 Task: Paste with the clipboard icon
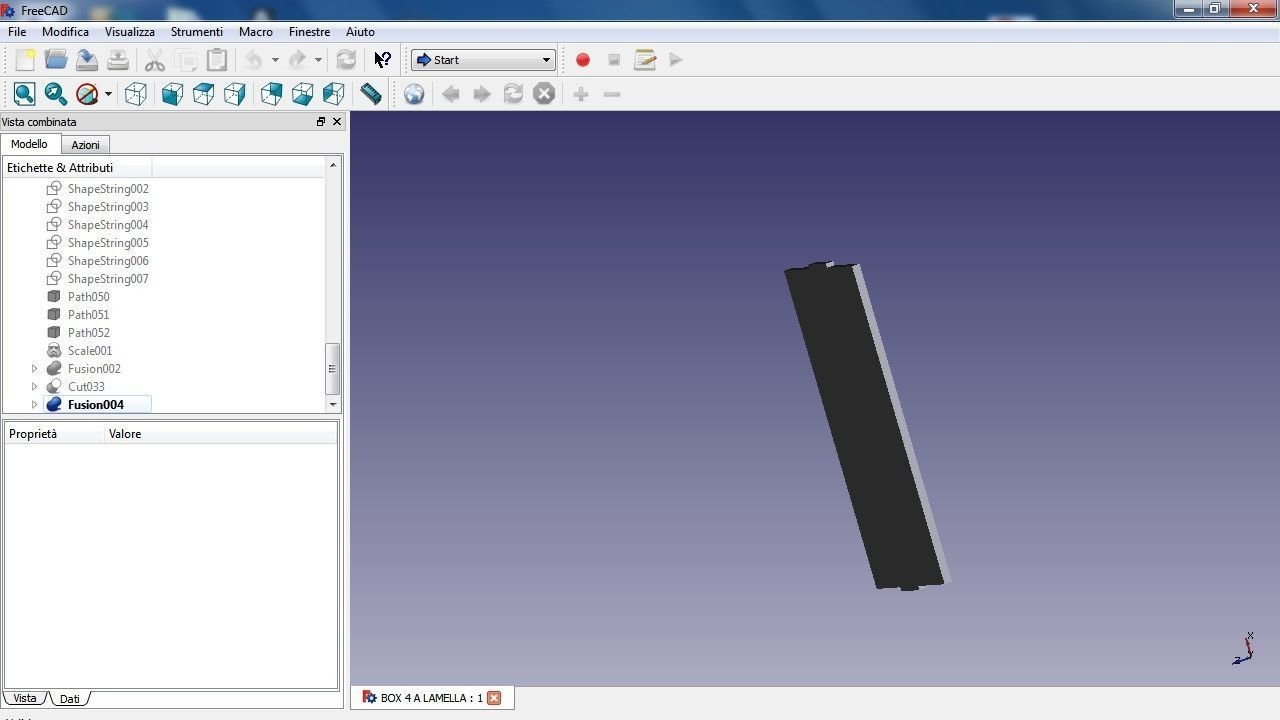[217, 60]
